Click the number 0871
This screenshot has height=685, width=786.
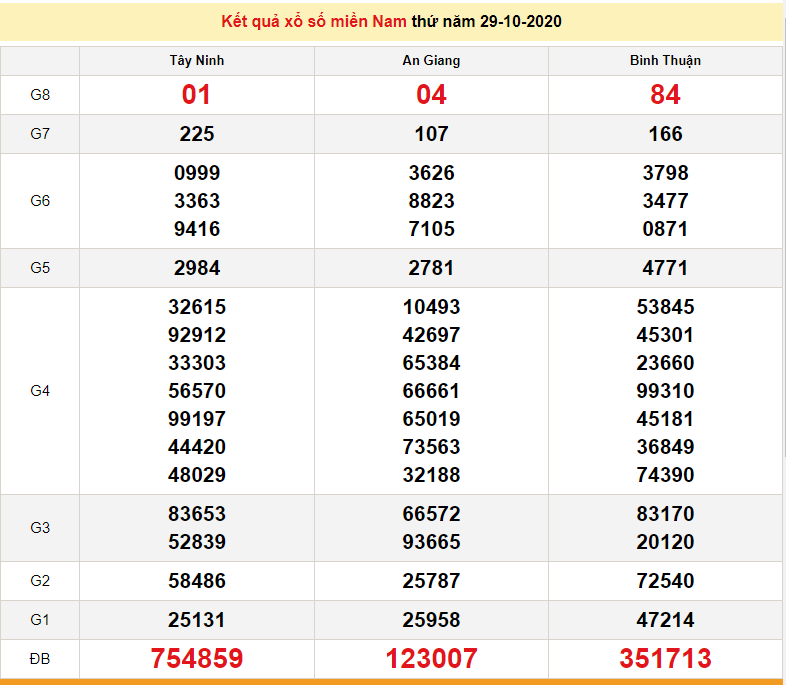(665, 229)
